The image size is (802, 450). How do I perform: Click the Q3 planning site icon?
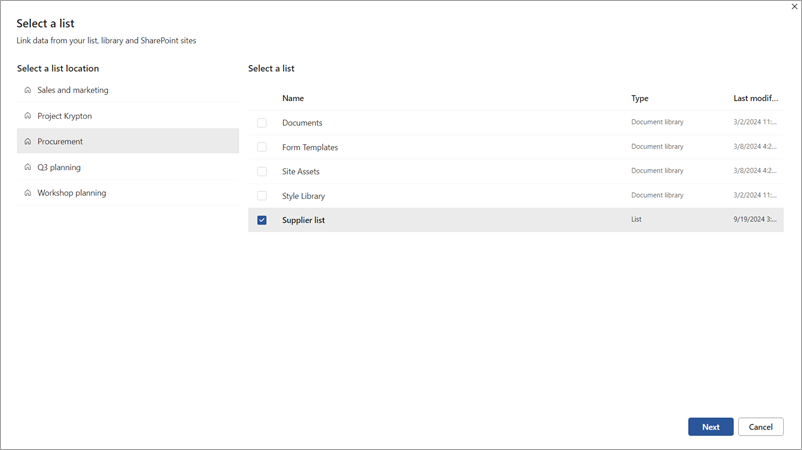(28, 167)
